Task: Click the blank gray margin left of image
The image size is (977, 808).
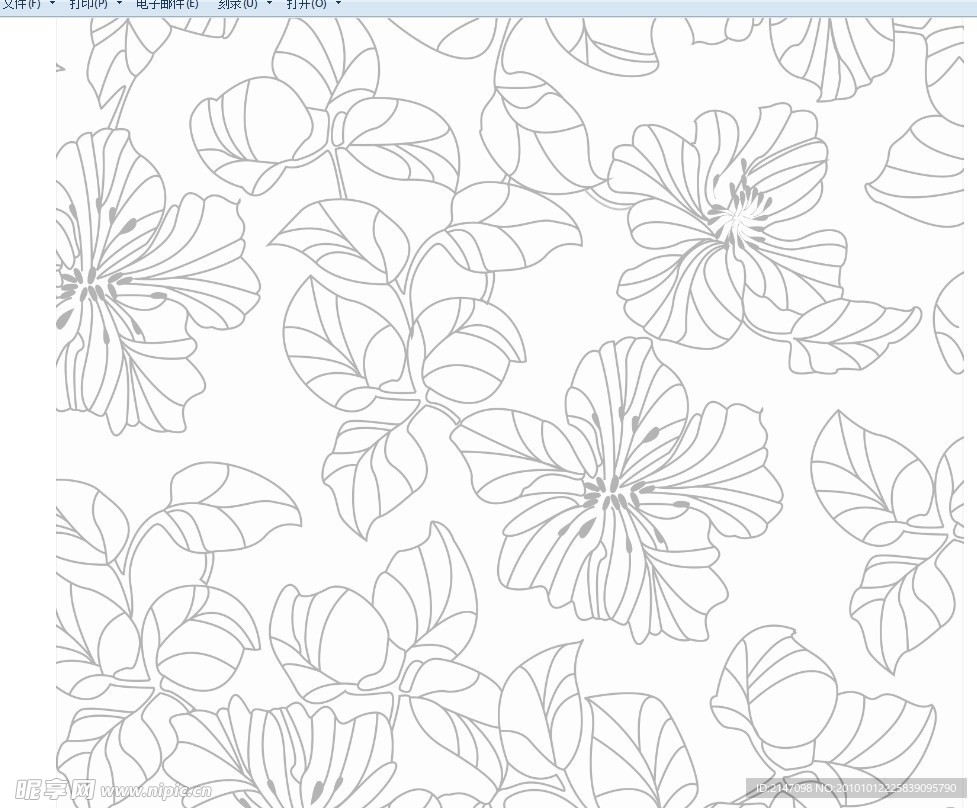Action: [28, 400]
